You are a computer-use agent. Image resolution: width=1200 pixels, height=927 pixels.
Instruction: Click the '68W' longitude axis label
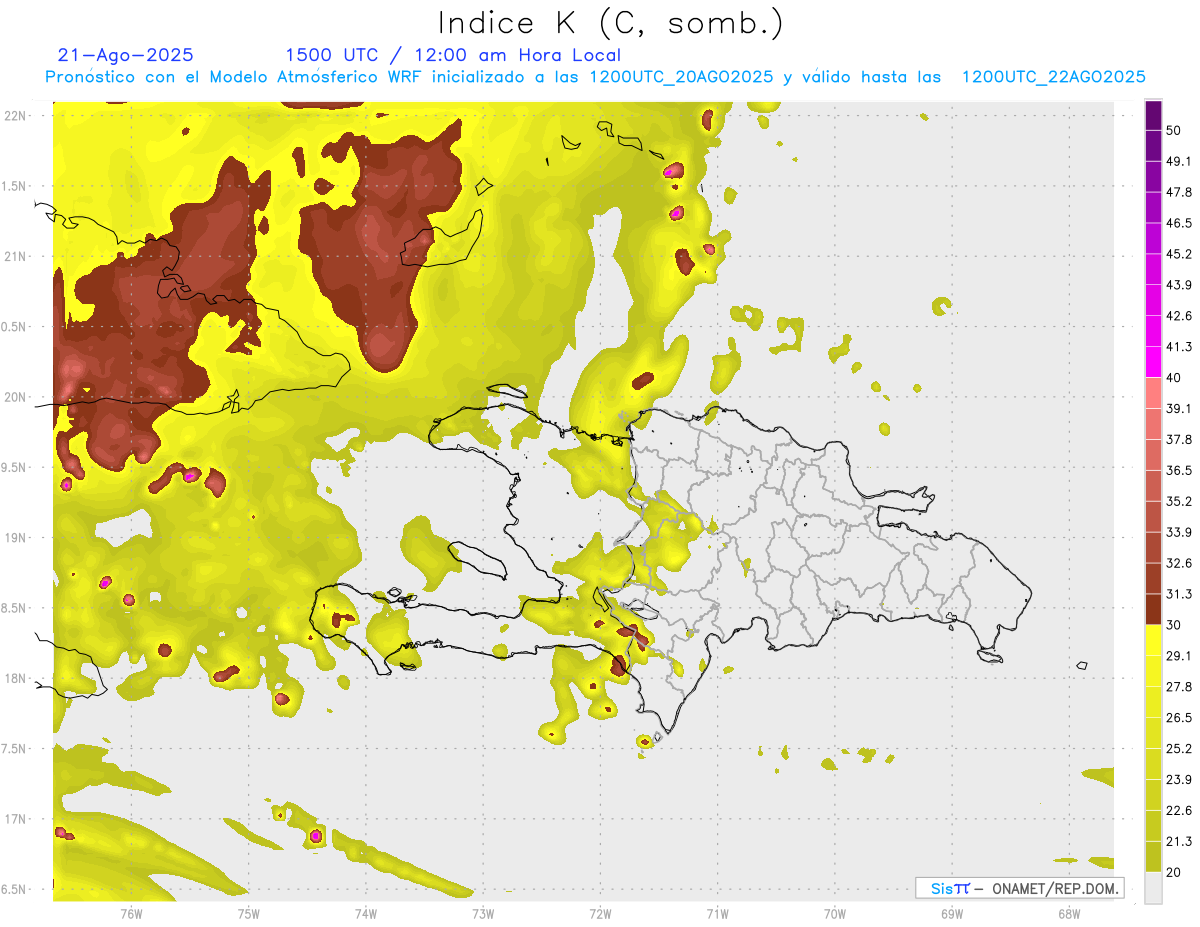point(1069,912)
